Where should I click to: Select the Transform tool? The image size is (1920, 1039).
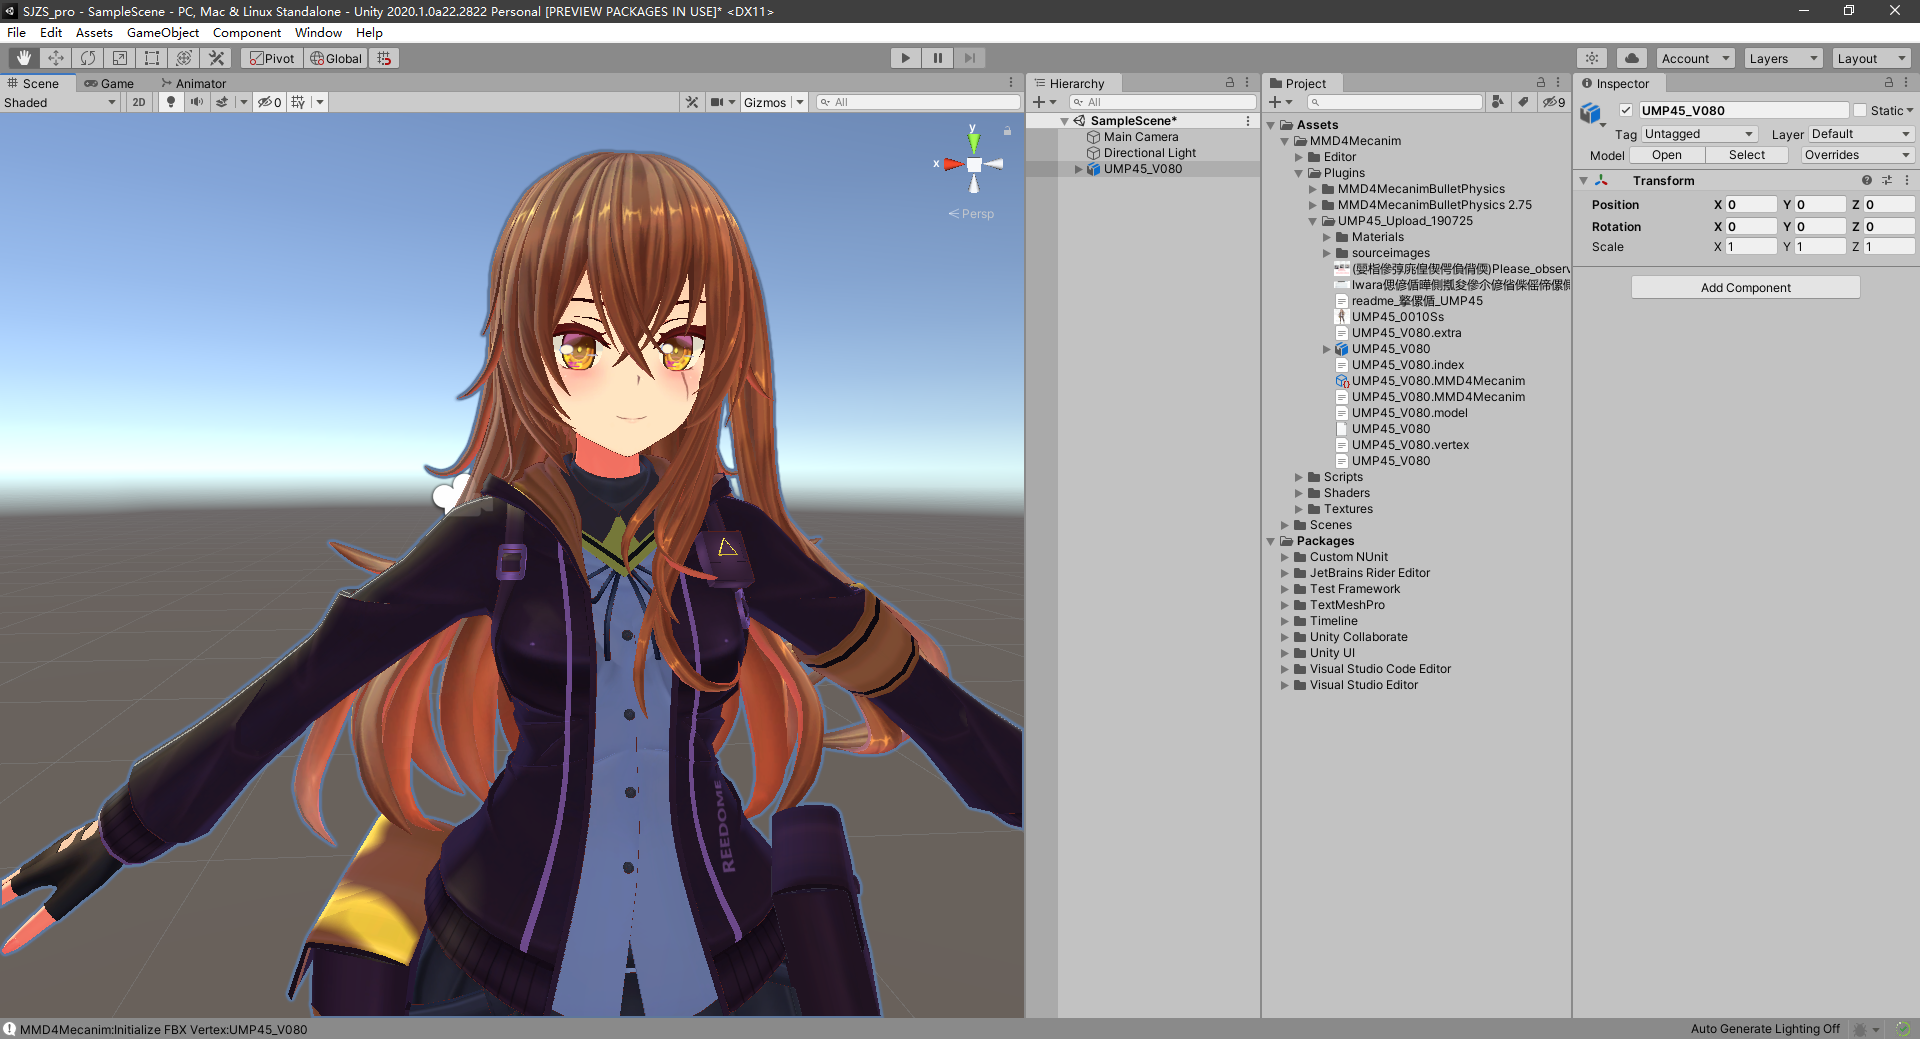[184, 58]
